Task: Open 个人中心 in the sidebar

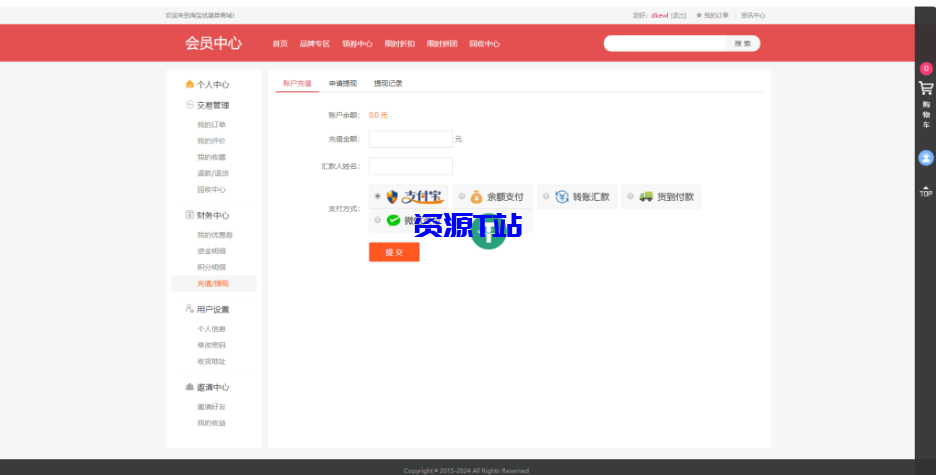Action: pyautogui.click(x=213, y=85)
